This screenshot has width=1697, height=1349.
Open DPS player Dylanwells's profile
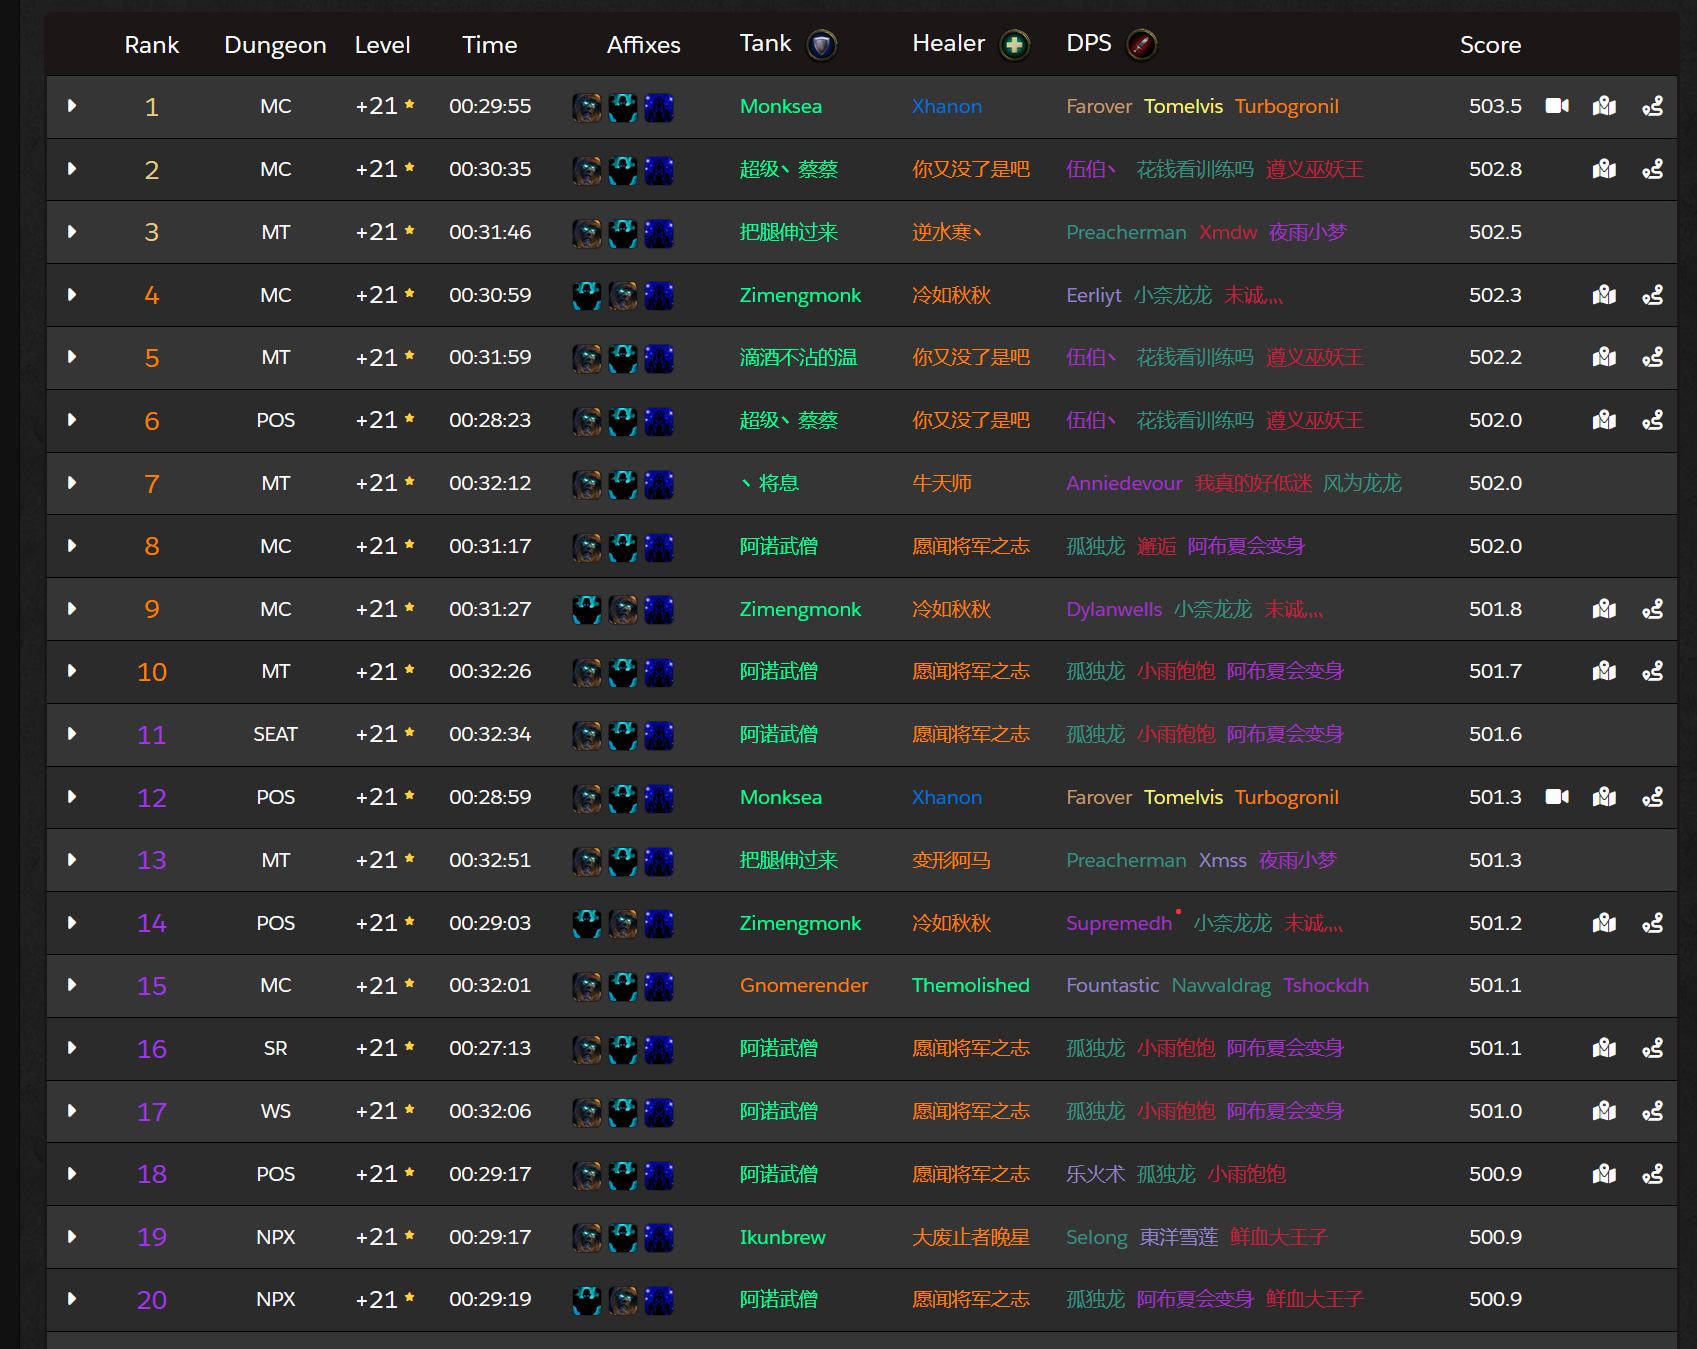1114,609
